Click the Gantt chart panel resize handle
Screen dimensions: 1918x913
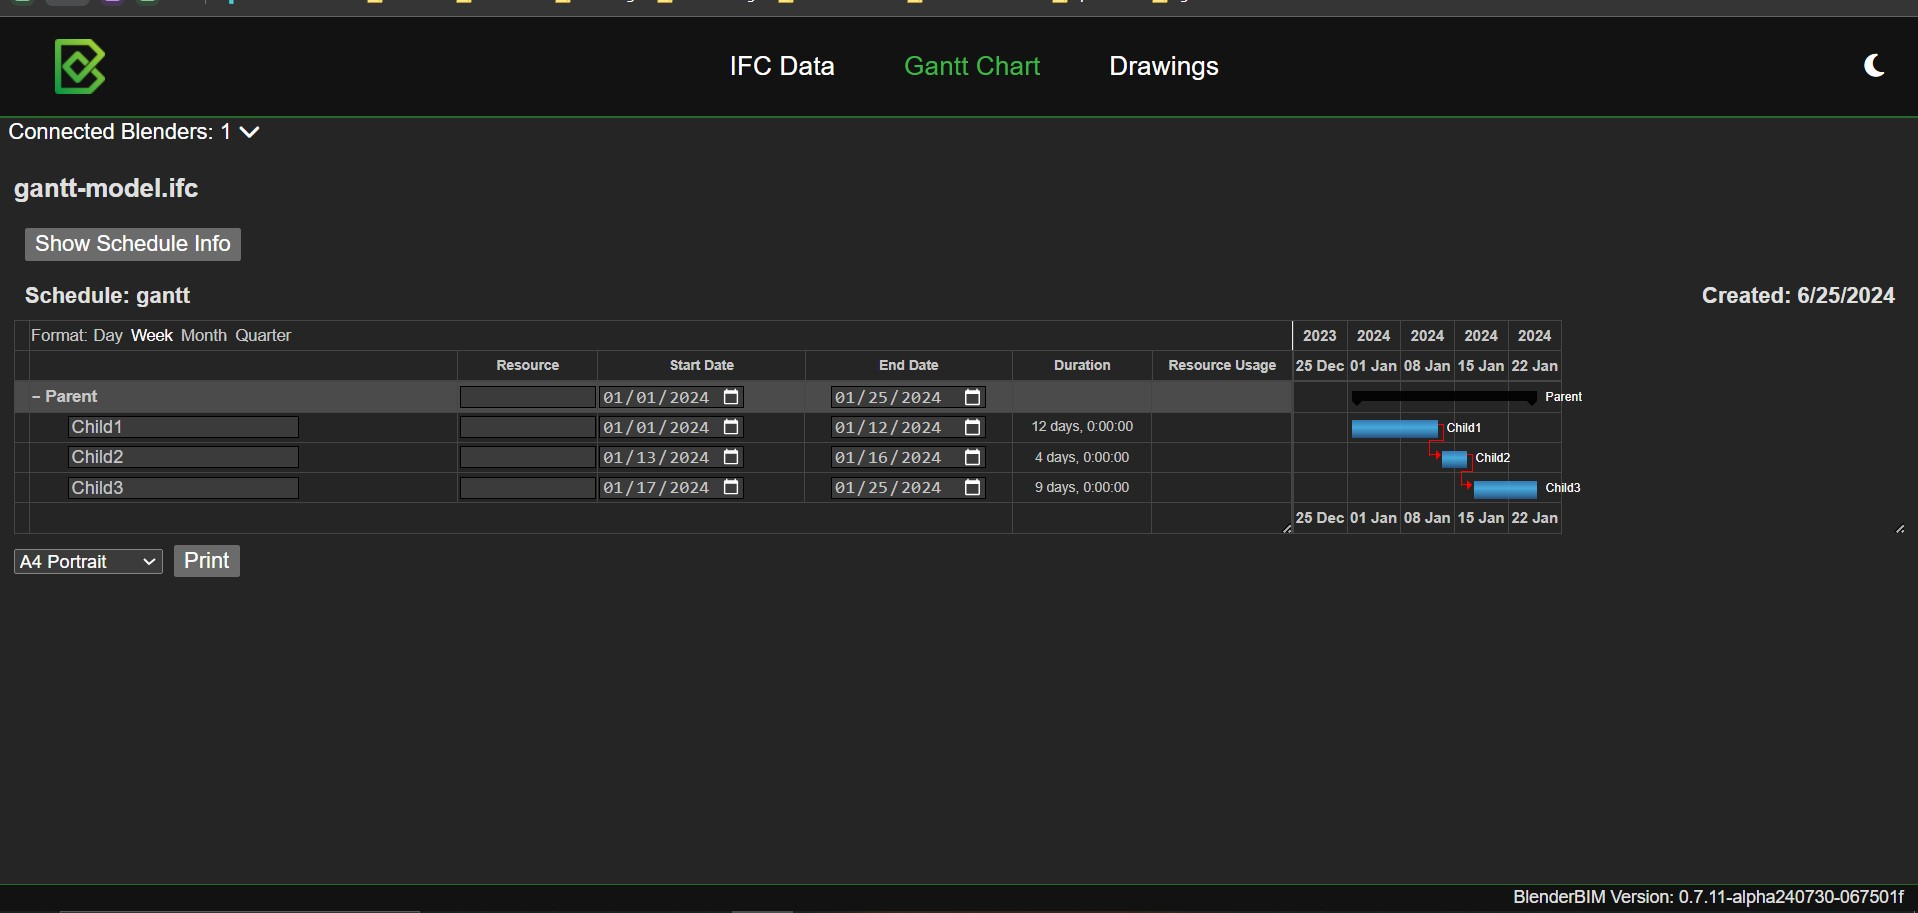1900,529
